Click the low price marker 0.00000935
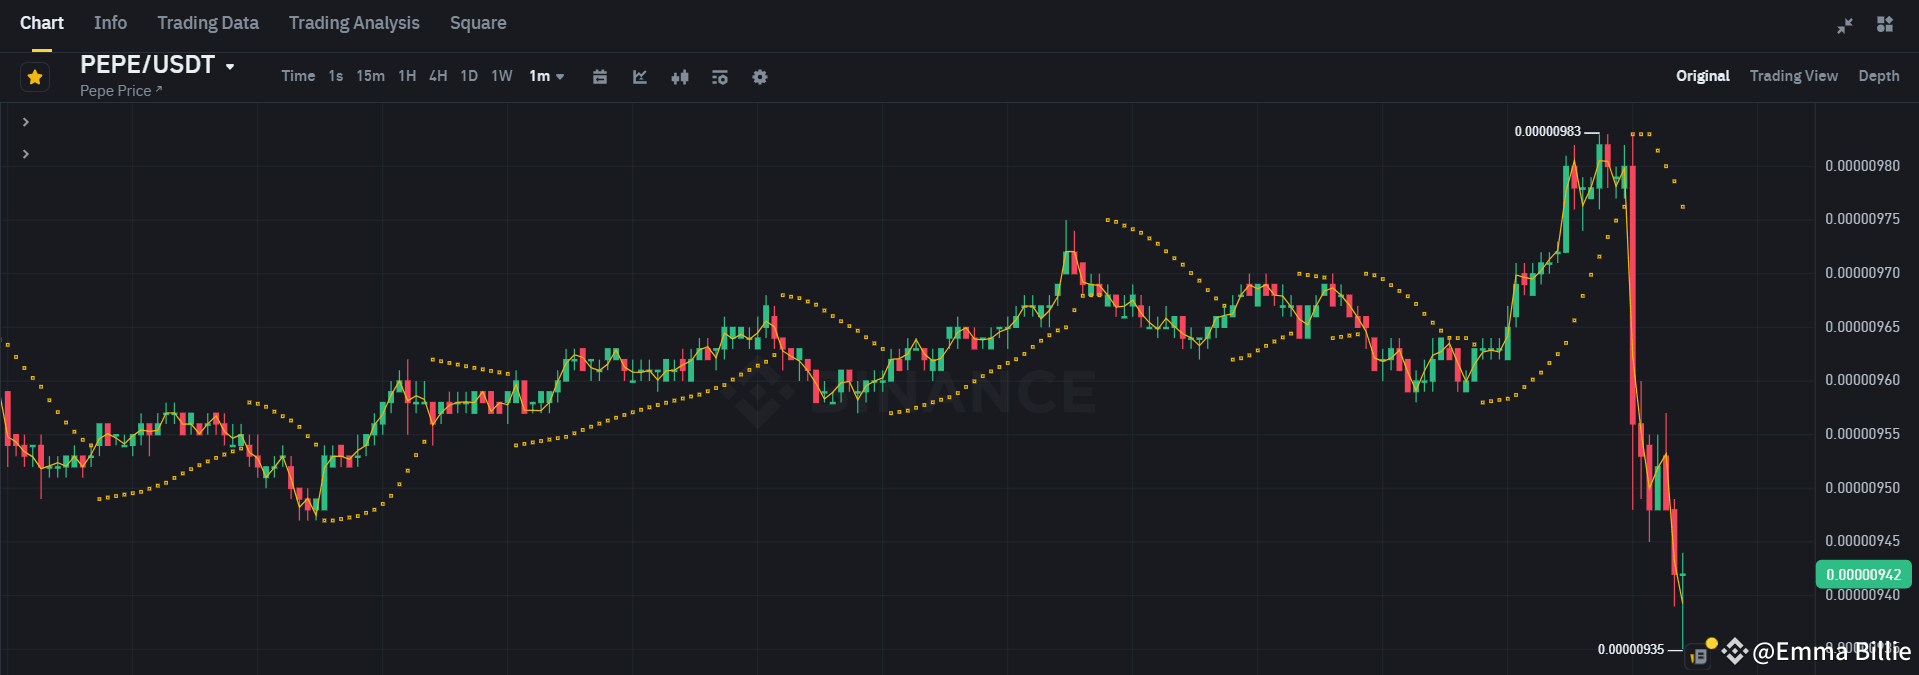The image size is (1919, 675). pos(1632,649)
